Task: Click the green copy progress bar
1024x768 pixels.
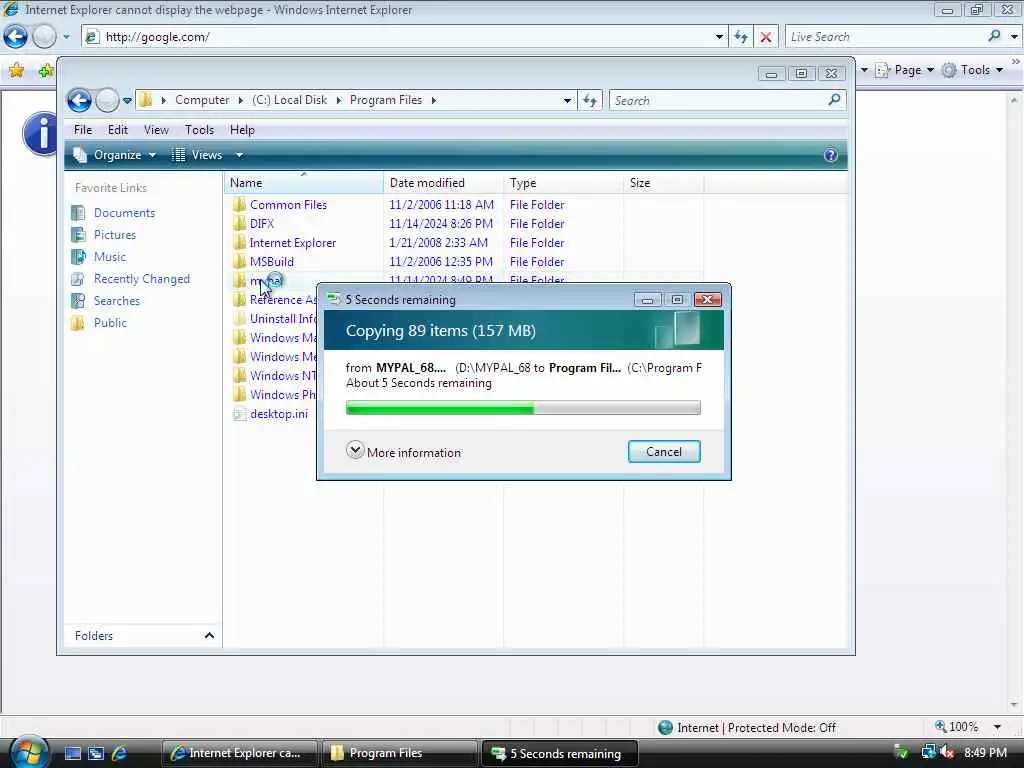Action: [x=523, y=408]
